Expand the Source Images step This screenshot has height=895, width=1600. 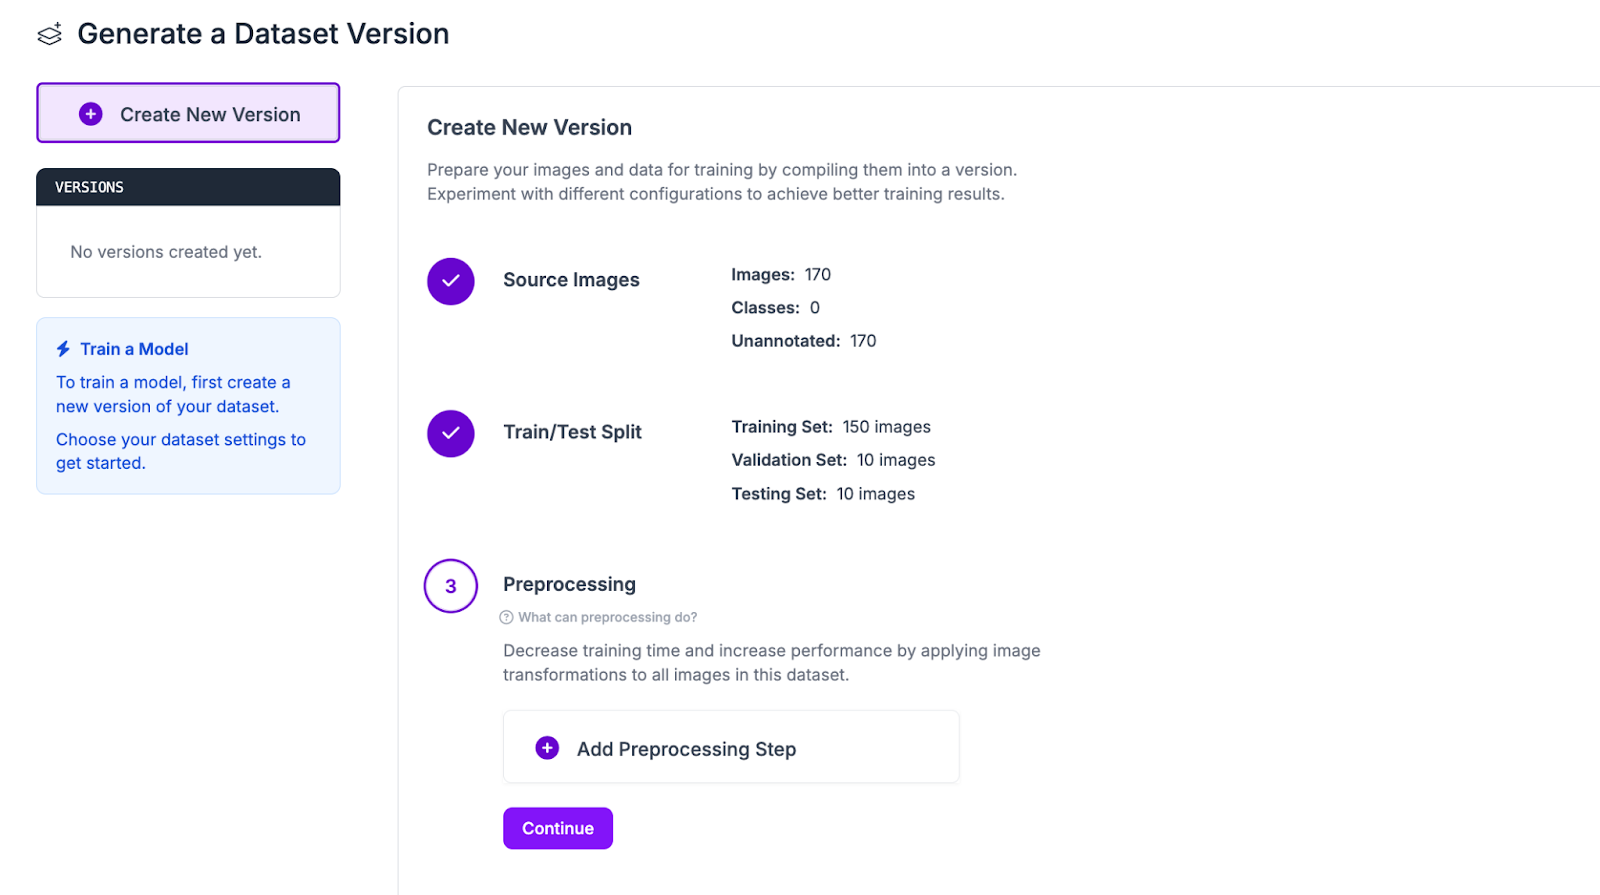[571, 280]
